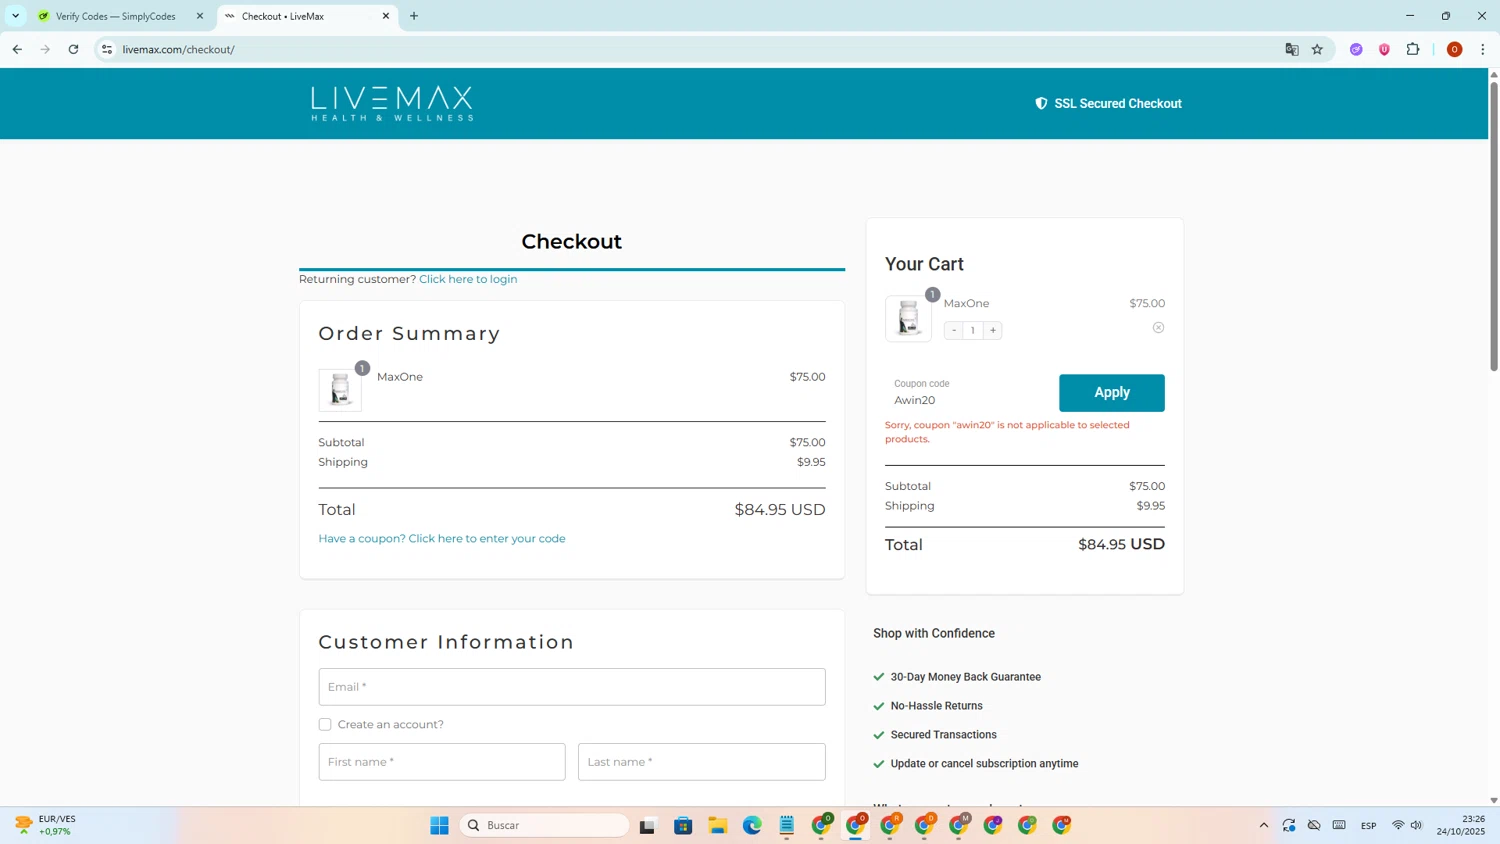1500x844 pixels.
Task: Open the Windows Start menu
Action: tap(439, 825)
